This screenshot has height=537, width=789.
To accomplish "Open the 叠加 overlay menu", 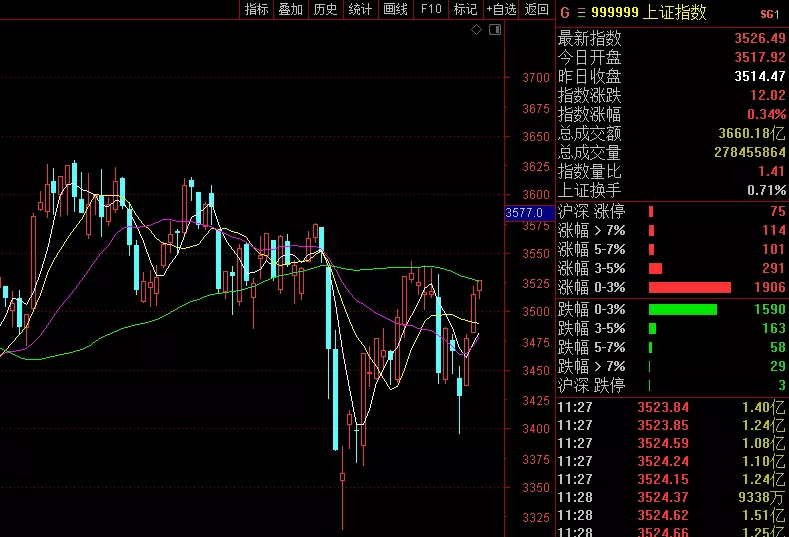I will [x=291, y=9].
